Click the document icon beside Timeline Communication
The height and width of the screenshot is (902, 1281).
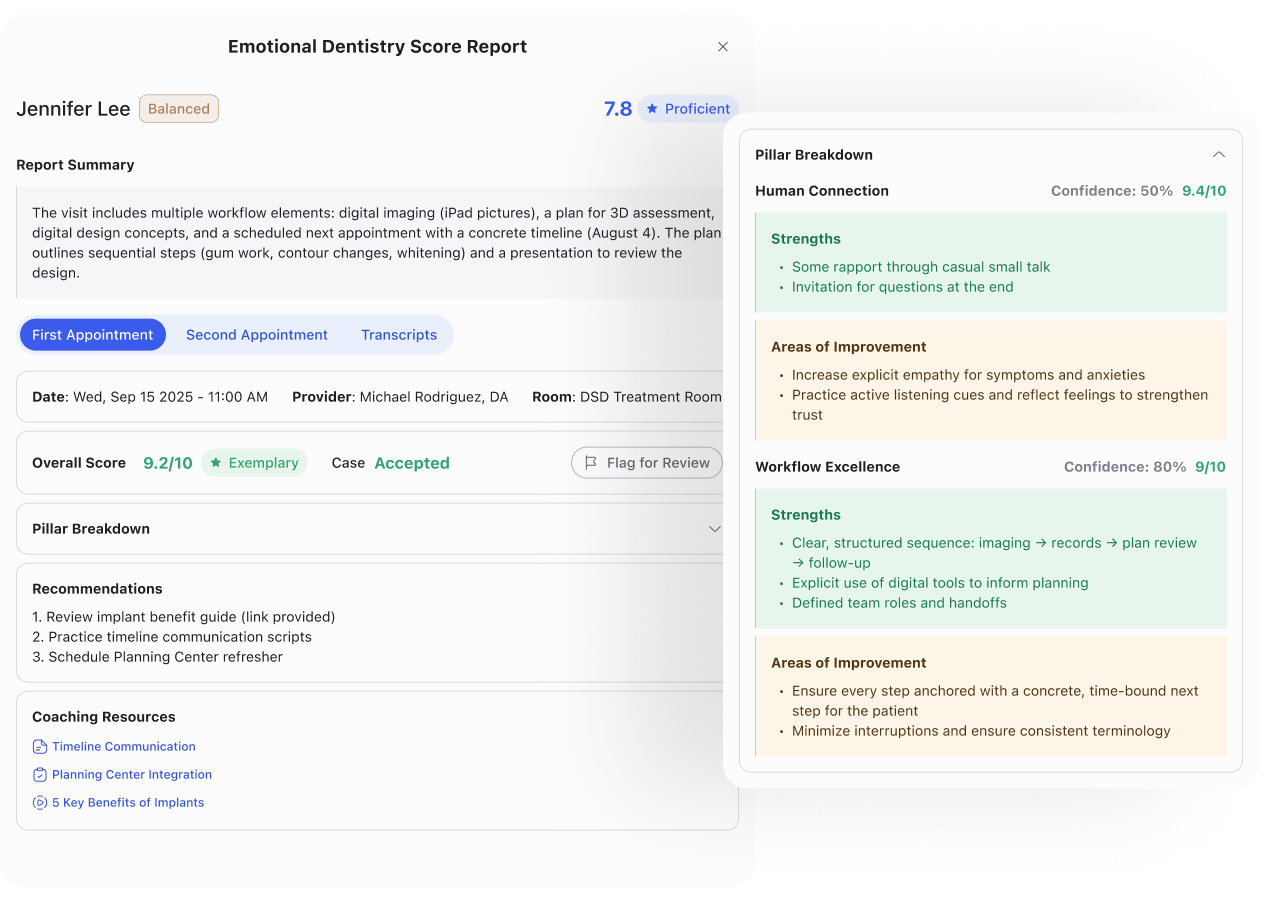(39, 746)
